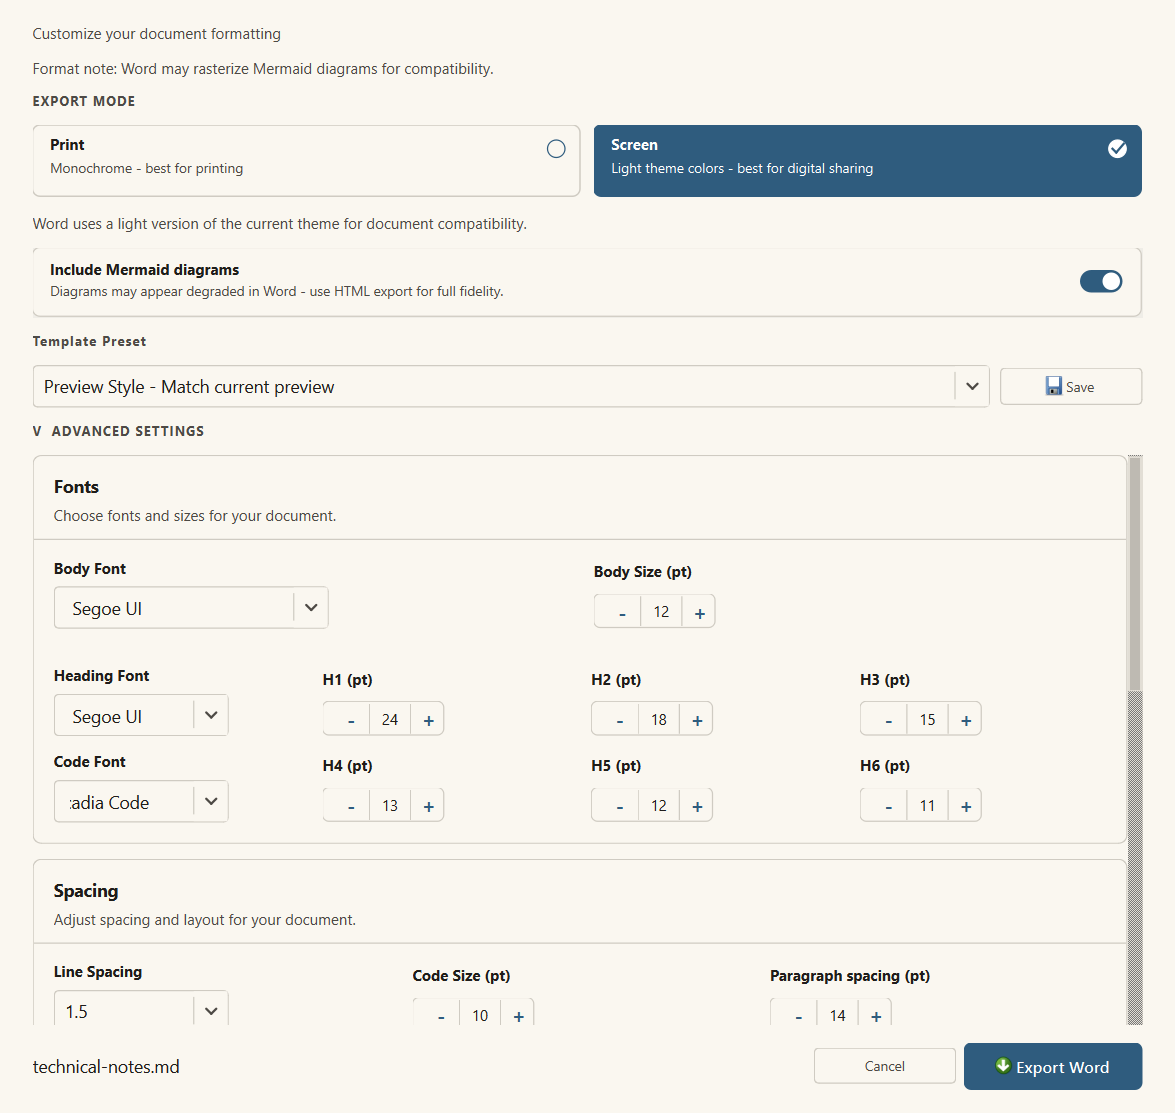The height and width of the screenshot is (1113, 1175).
Task: Cancel the export dialog
Action: tap(884, 1066)
